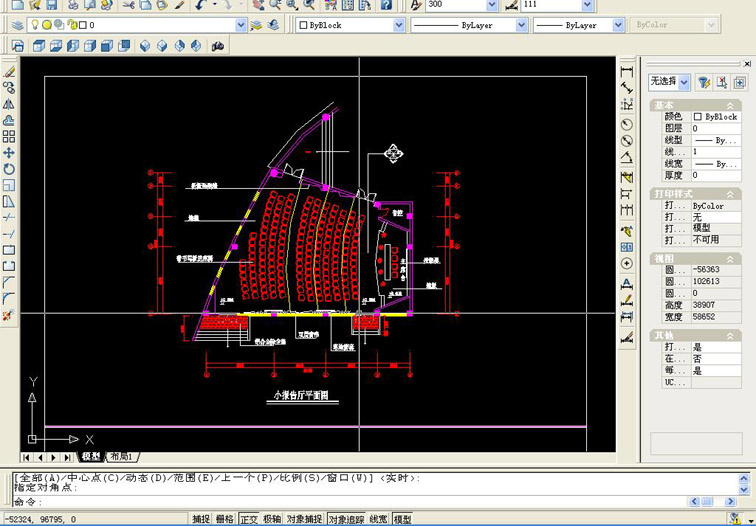This screenshot has height=526, width=756.
Task: Switch to the 模型 model tab
Action: [92, 456]
